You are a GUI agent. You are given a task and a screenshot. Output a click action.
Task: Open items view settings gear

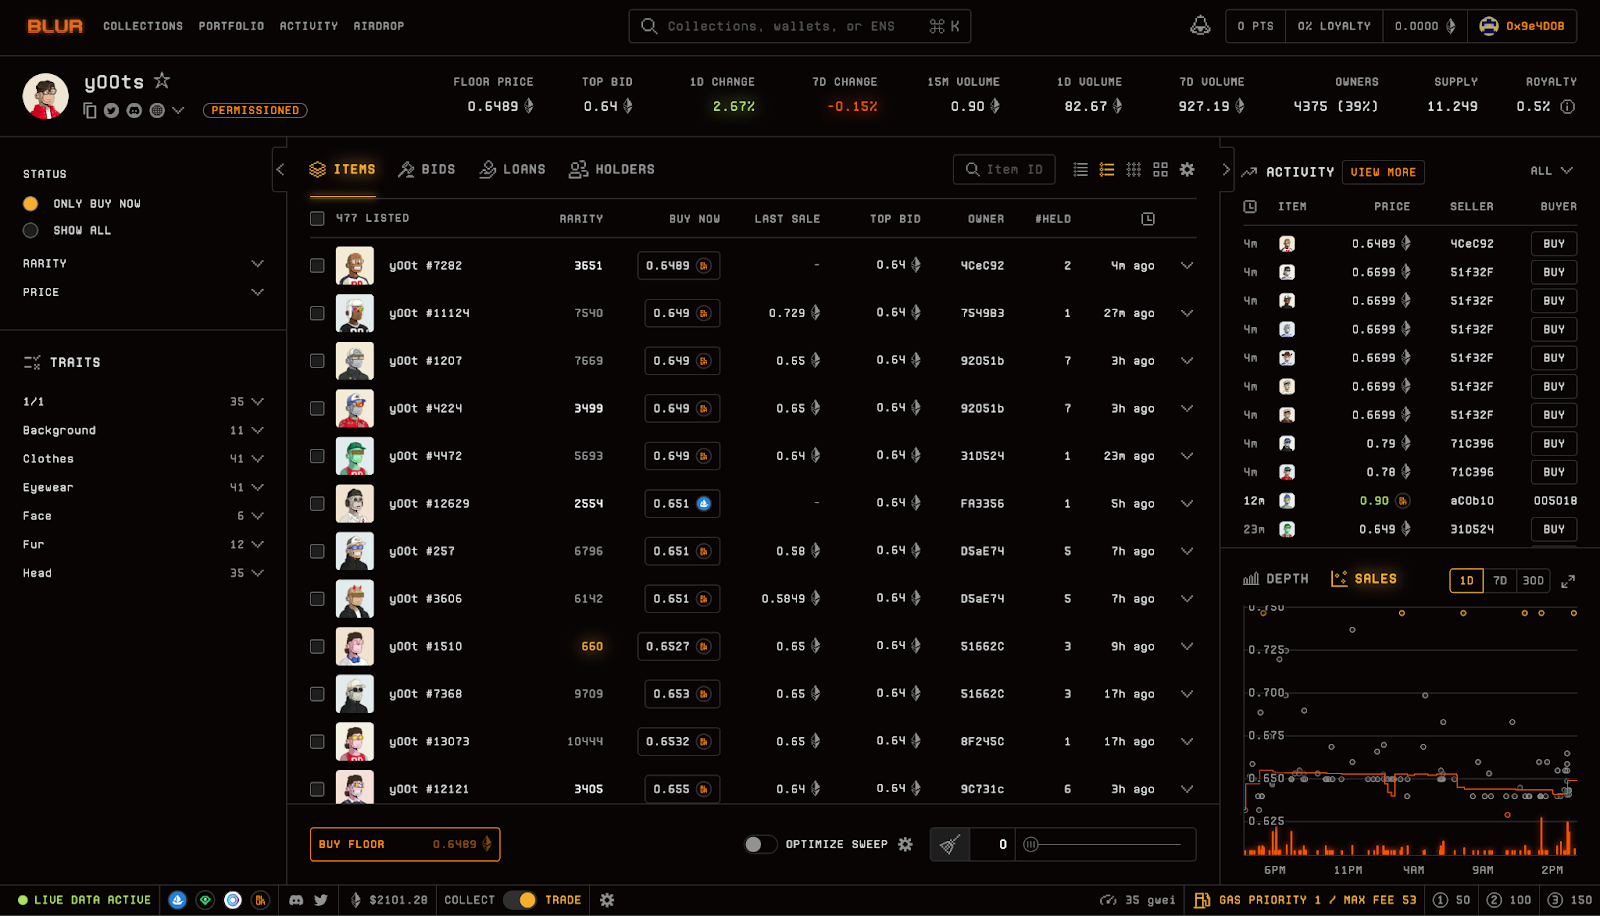(1187, 170)
